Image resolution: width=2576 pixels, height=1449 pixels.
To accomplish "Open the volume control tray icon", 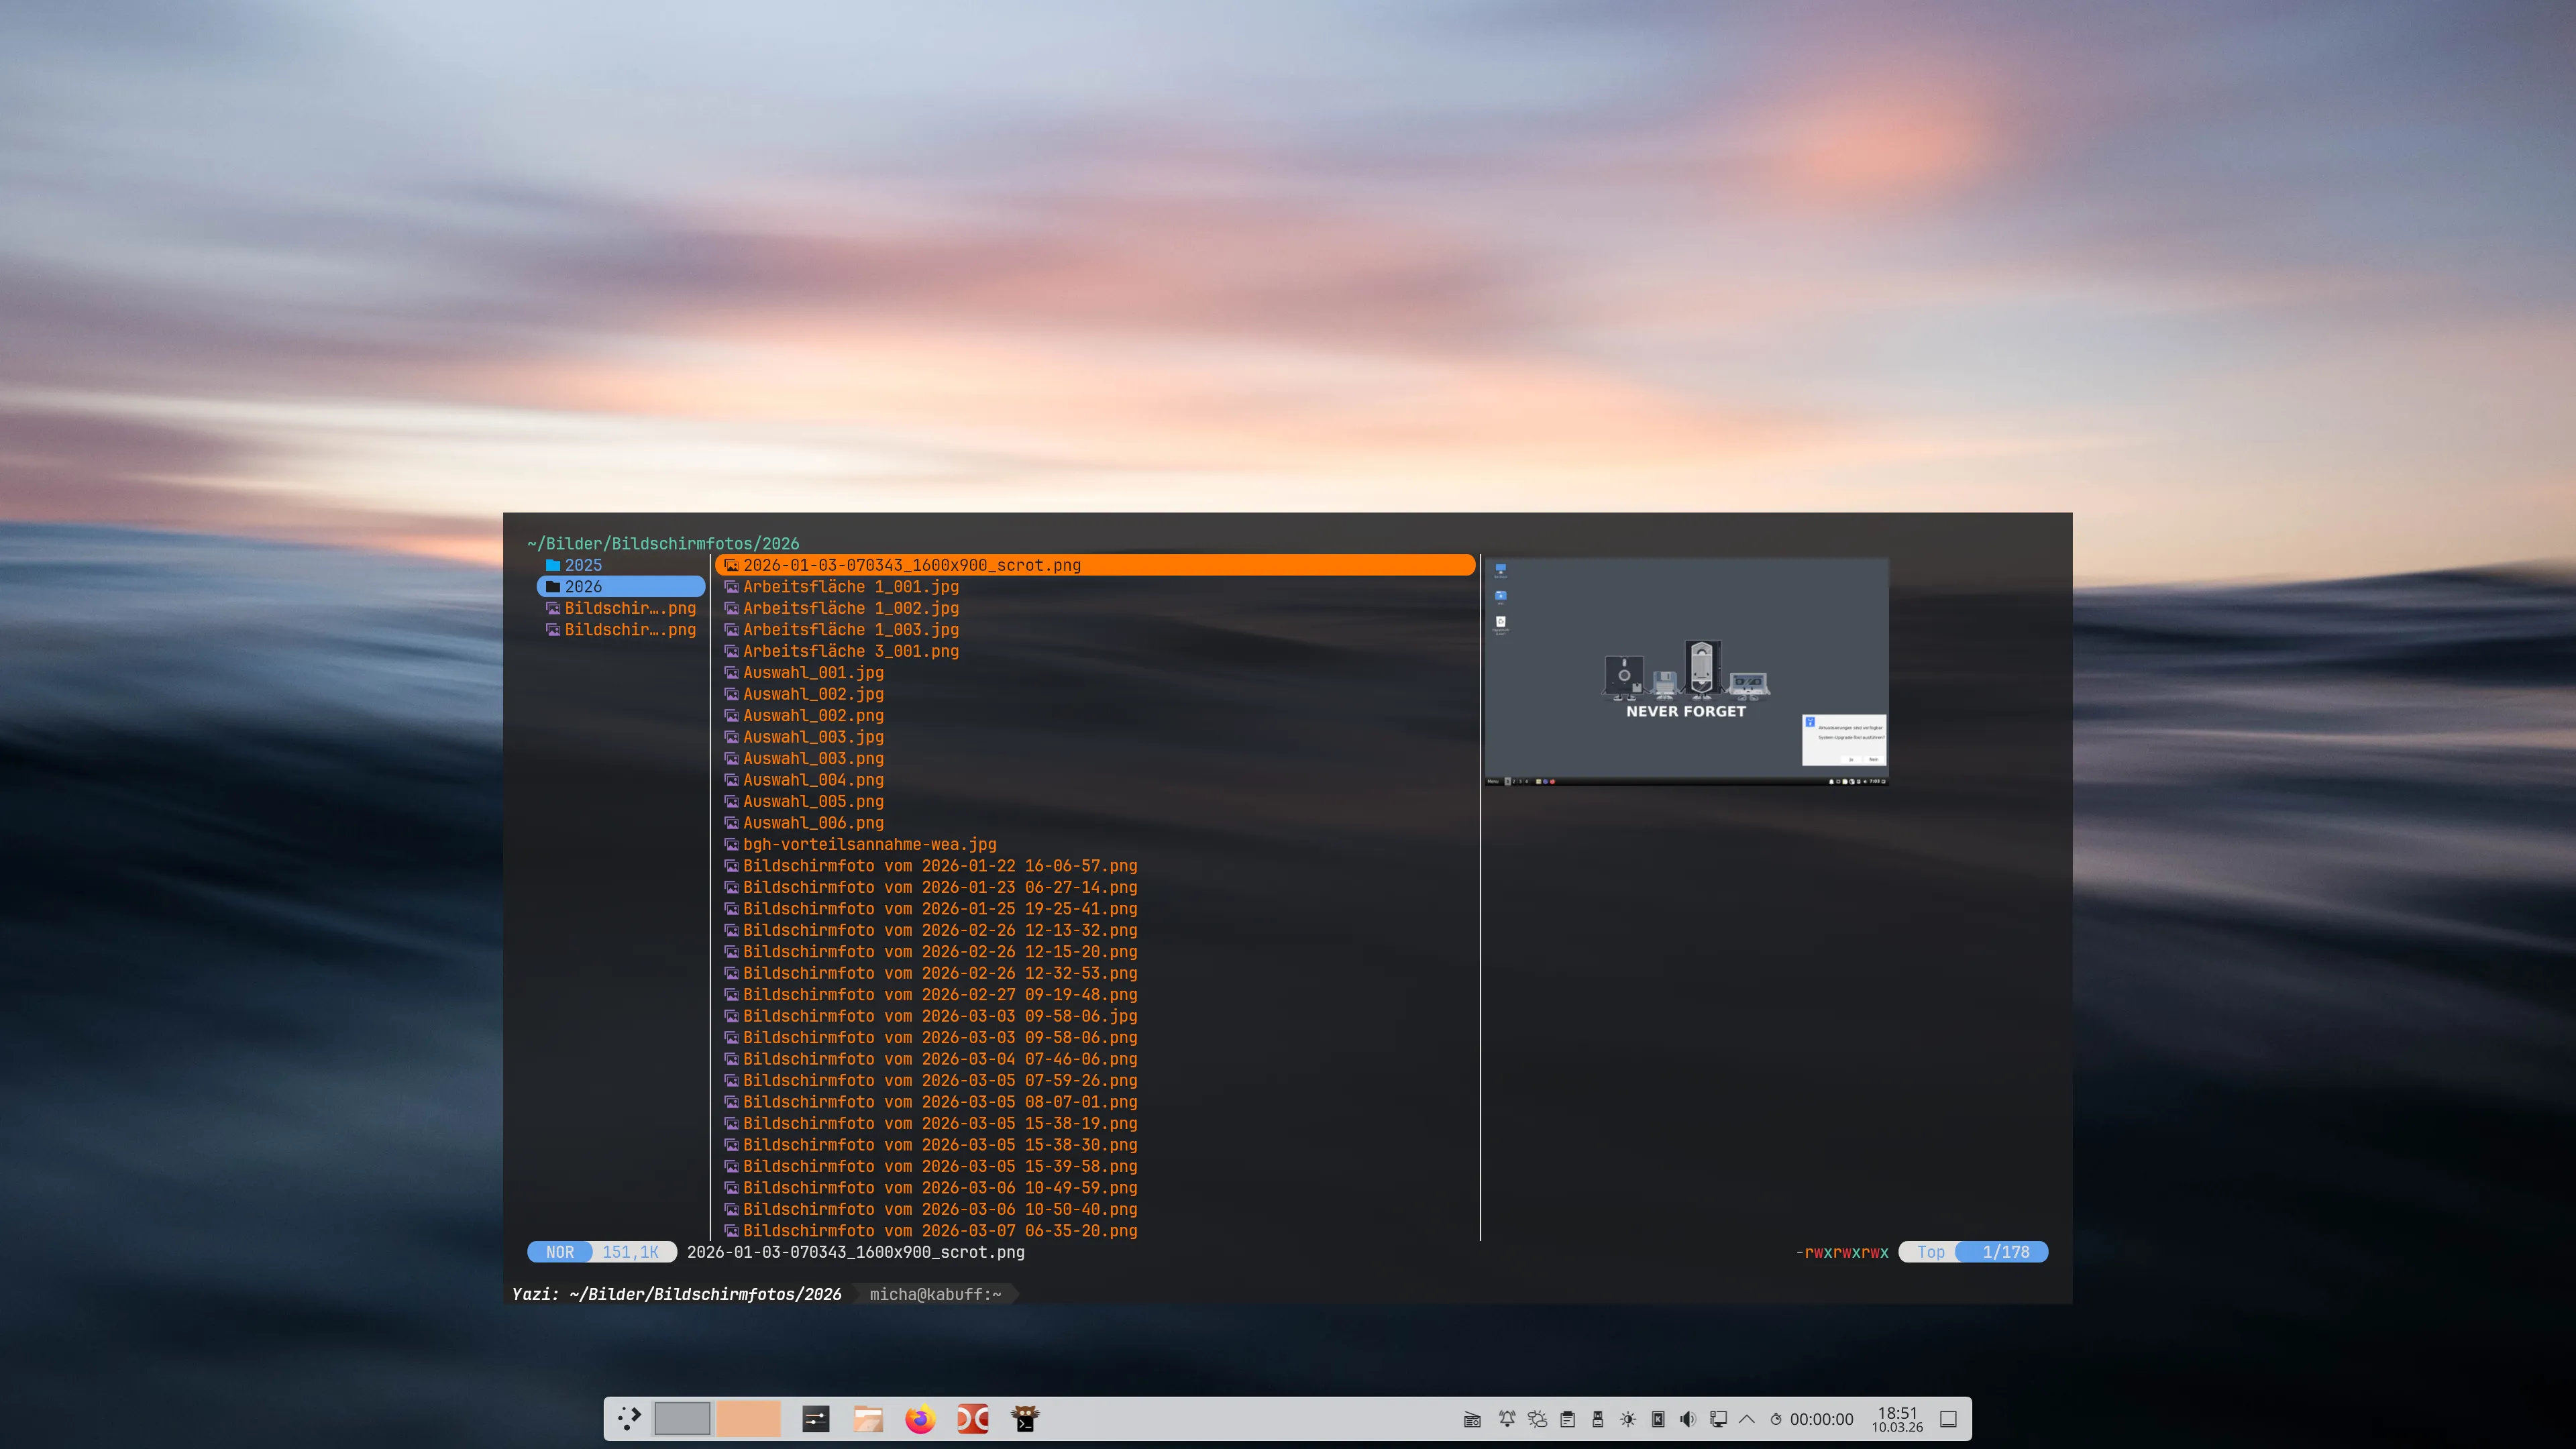I will point(1688,1419).
